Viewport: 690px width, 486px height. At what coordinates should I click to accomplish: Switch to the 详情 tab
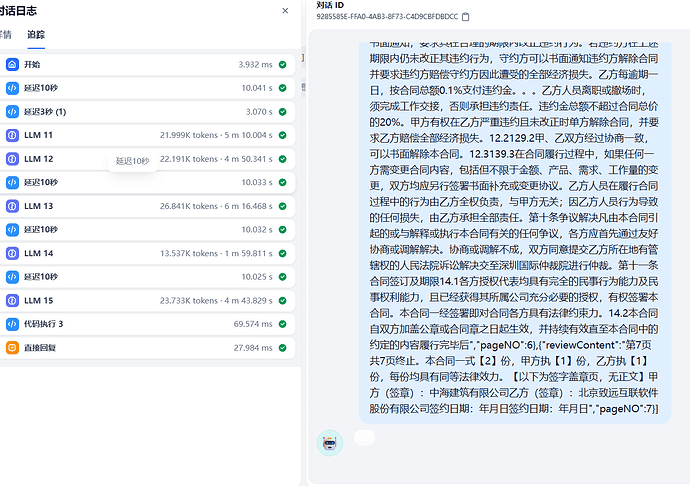tap(6, 34)
